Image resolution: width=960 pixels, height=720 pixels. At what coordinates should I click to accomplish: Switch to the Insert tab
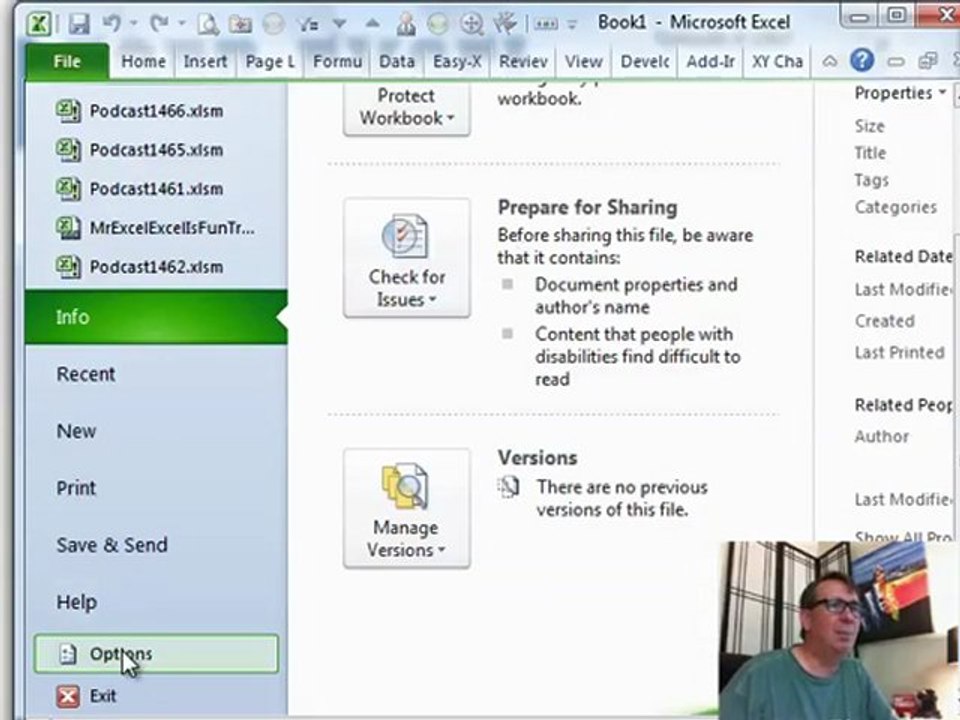pos(205,61)
